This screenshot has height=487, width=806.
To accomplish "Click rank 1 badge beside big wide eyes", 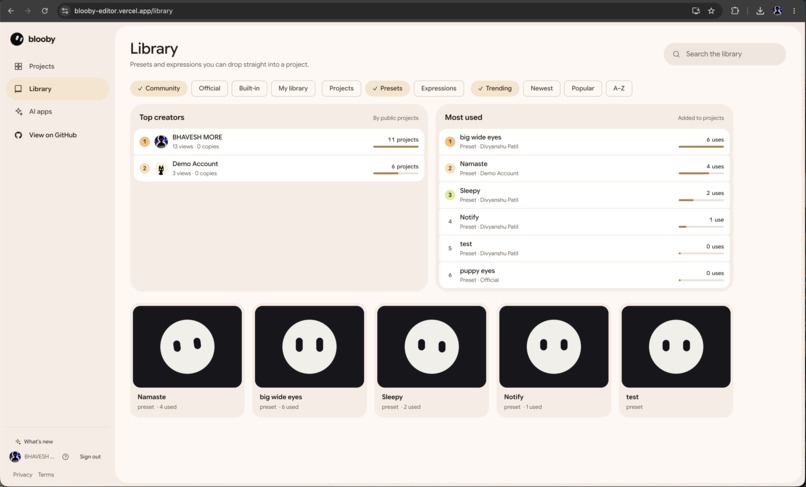I will pos(450,141).
